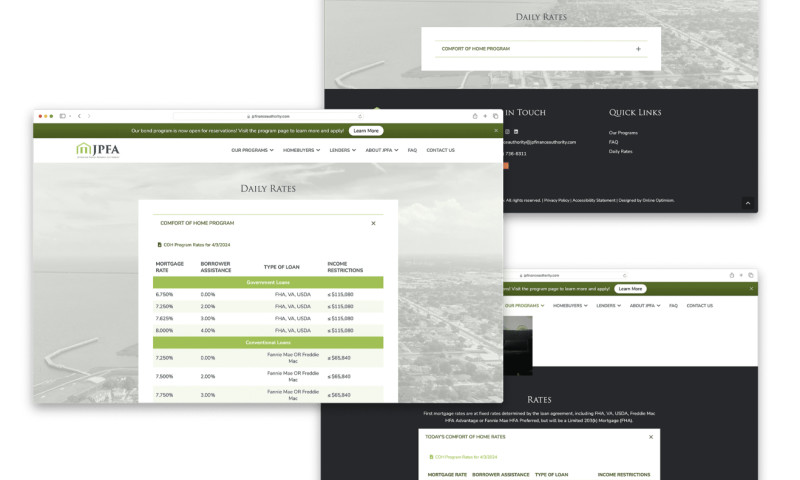
Task: Reload page icon in front browser address bar
Action: 360,116
